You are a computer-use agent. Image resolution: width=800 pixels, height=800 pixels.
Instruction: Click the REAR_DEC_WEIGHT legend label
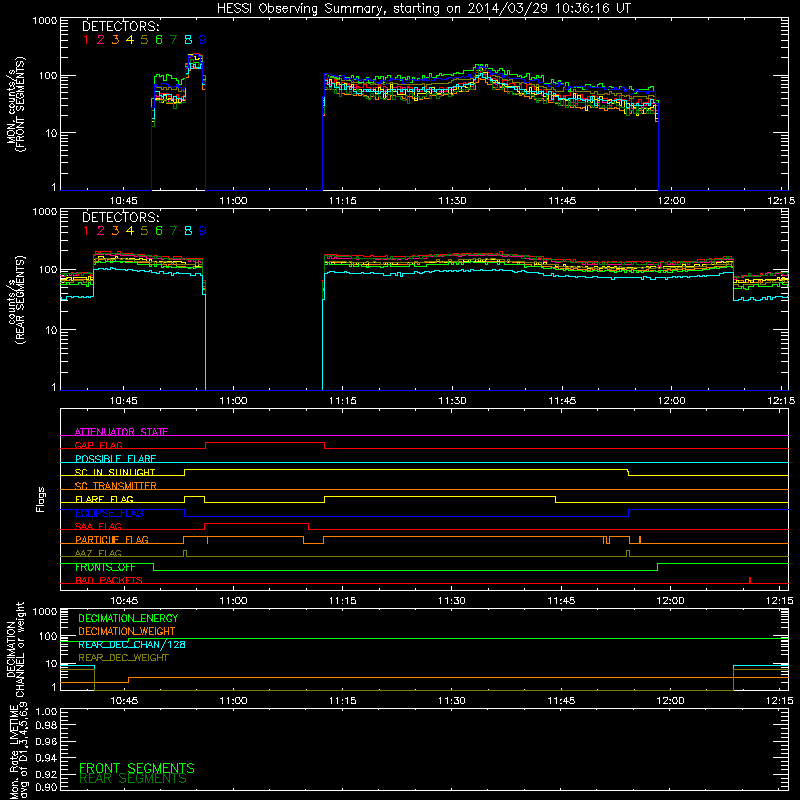pyautogui.click(x=123, y=658)
